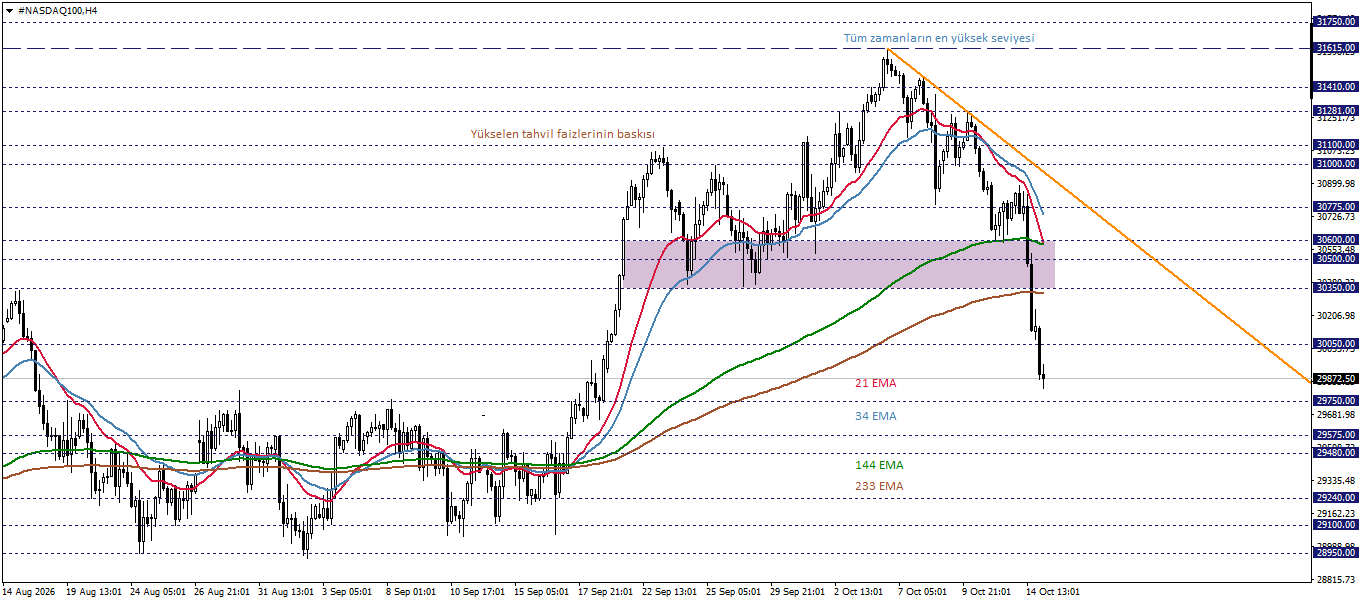1362x603 pixels.
Task: Click the 28815.75 price scale value
Action: [x=1337, y=579]
